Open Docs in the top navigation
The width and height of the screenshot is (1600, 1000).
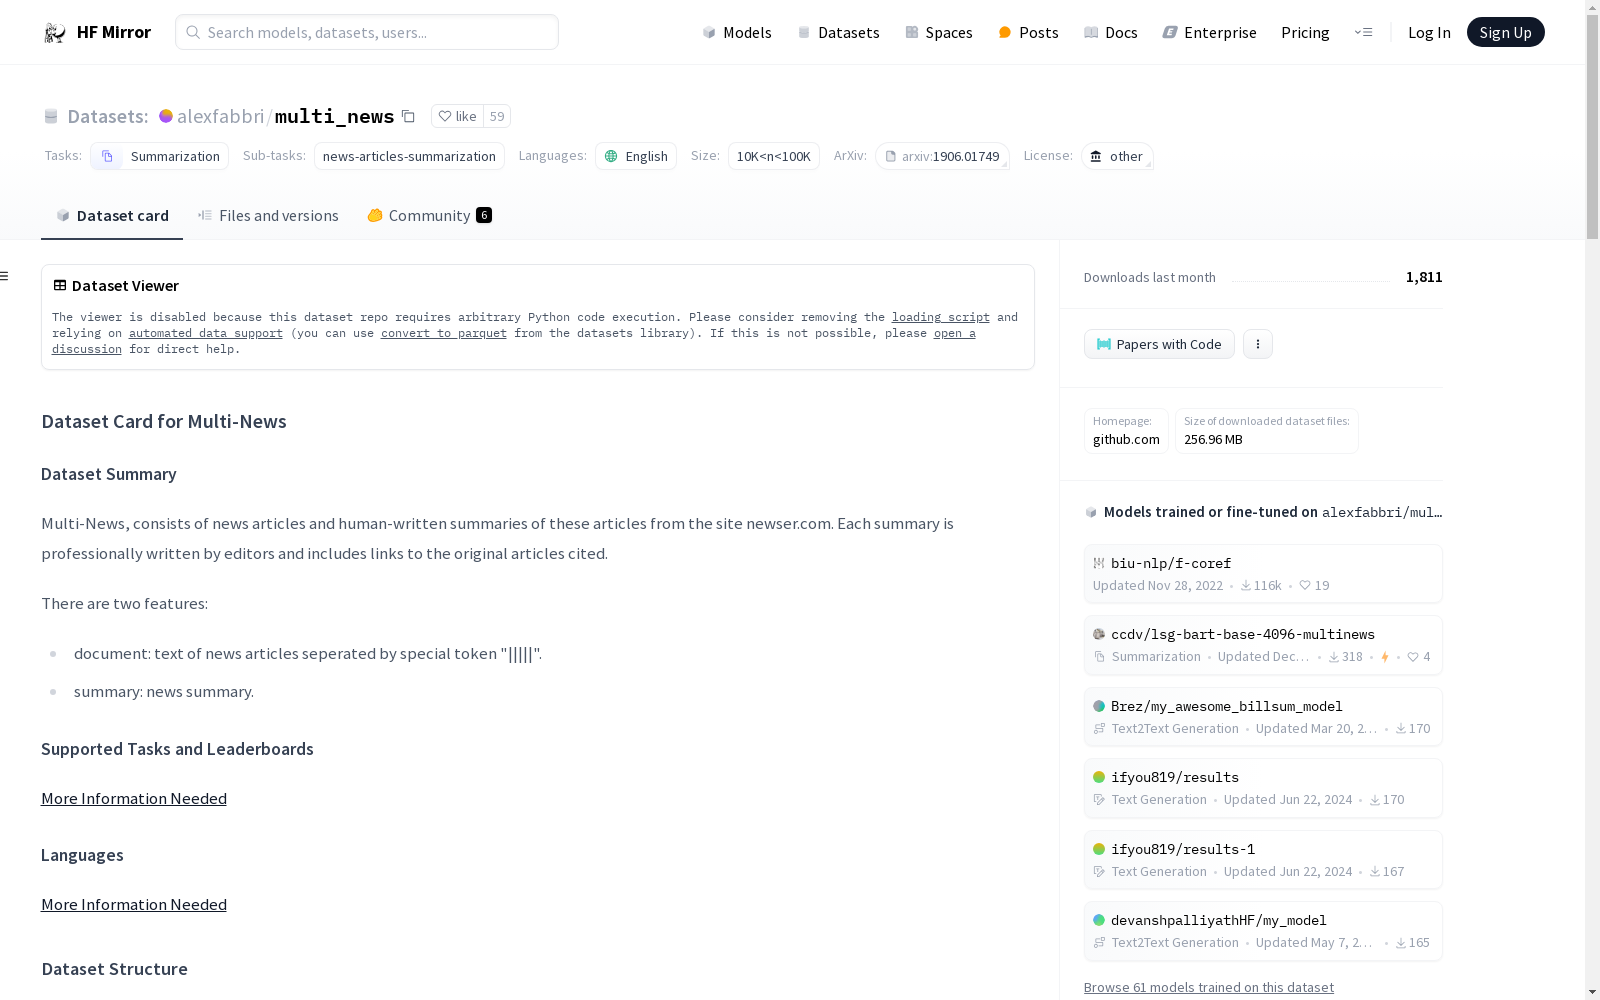[x=1111, y=33]
